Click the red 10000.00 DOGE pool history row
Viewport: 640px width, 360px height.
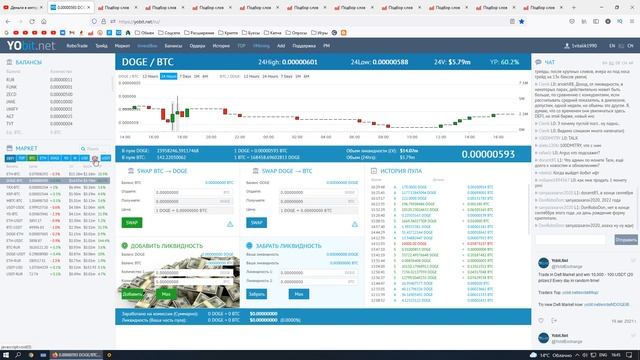(x=432, y=244)
